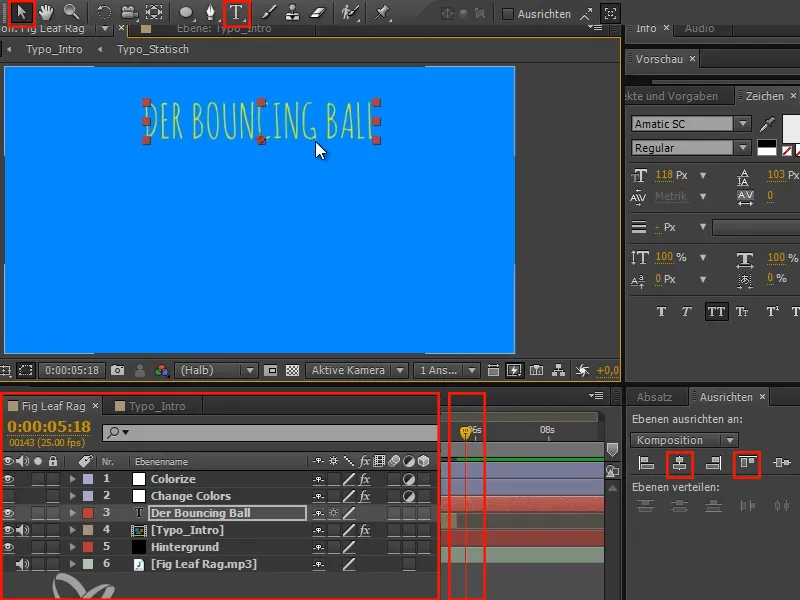Mute the Fig Leaf Rag.mp3 audio
Image resolution: width=800 pixels, height=600 pixels.
(22, 564)
